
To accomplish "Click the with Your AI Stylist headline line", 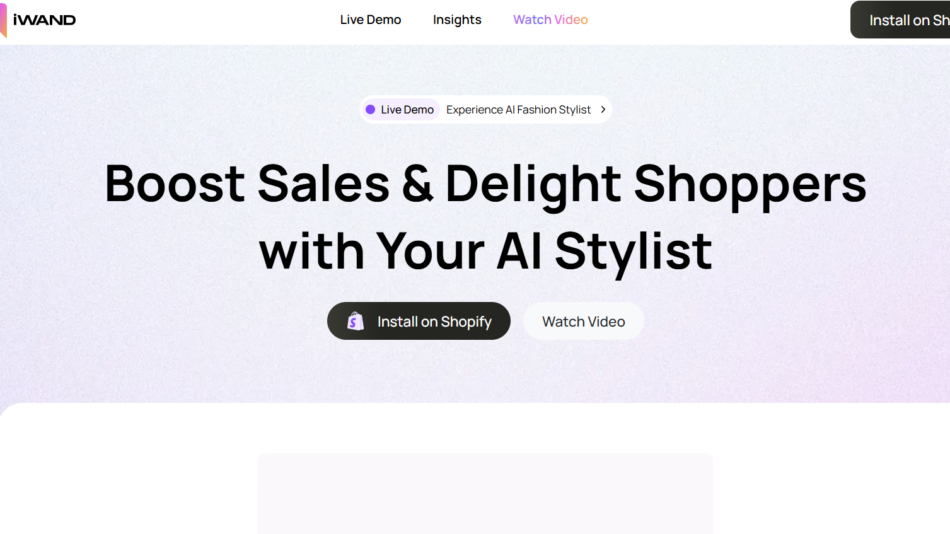I will coord(485,250).
